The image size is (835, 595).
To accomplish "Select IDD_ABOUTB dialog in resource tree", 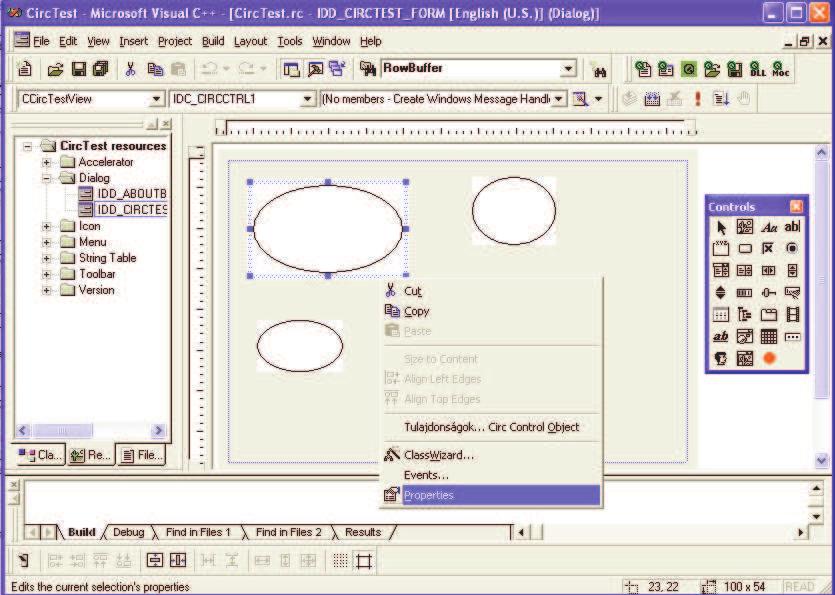I will tap(123, 194).
